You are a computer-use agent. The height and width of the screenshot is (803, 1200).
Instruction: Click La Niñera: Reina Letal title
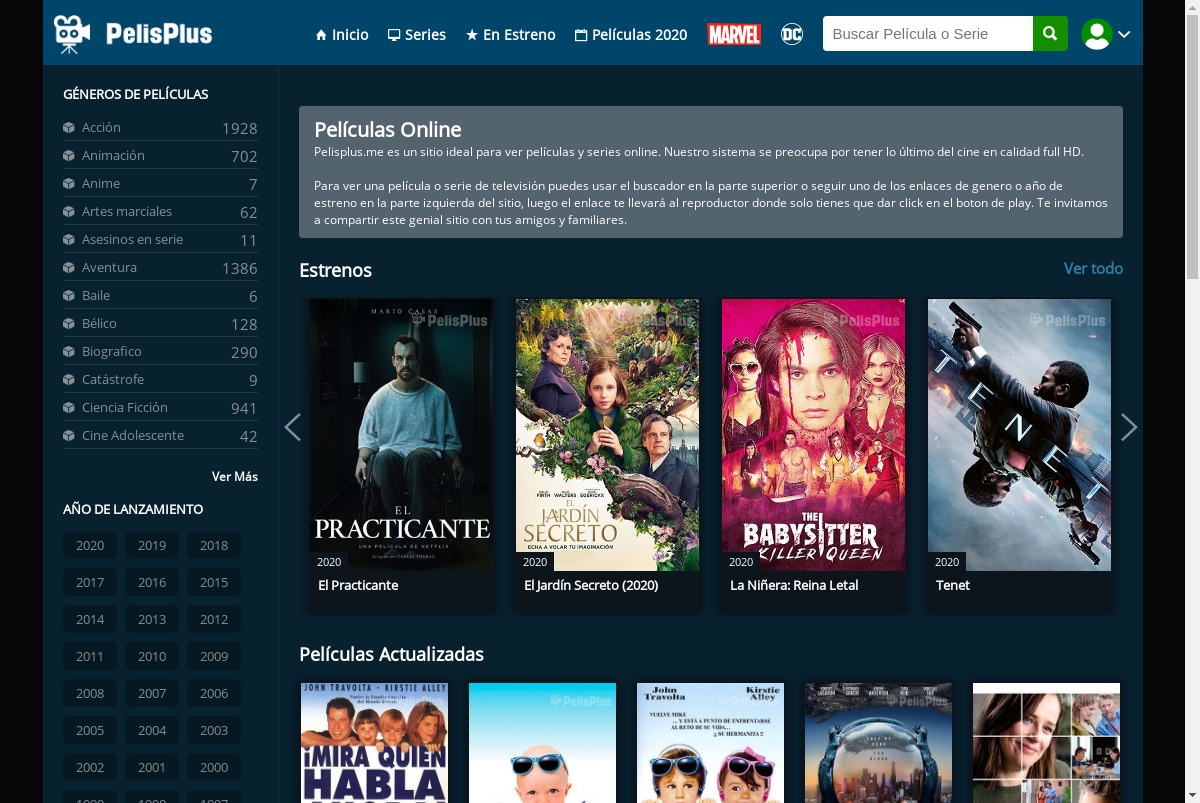(x=794, y=585)
